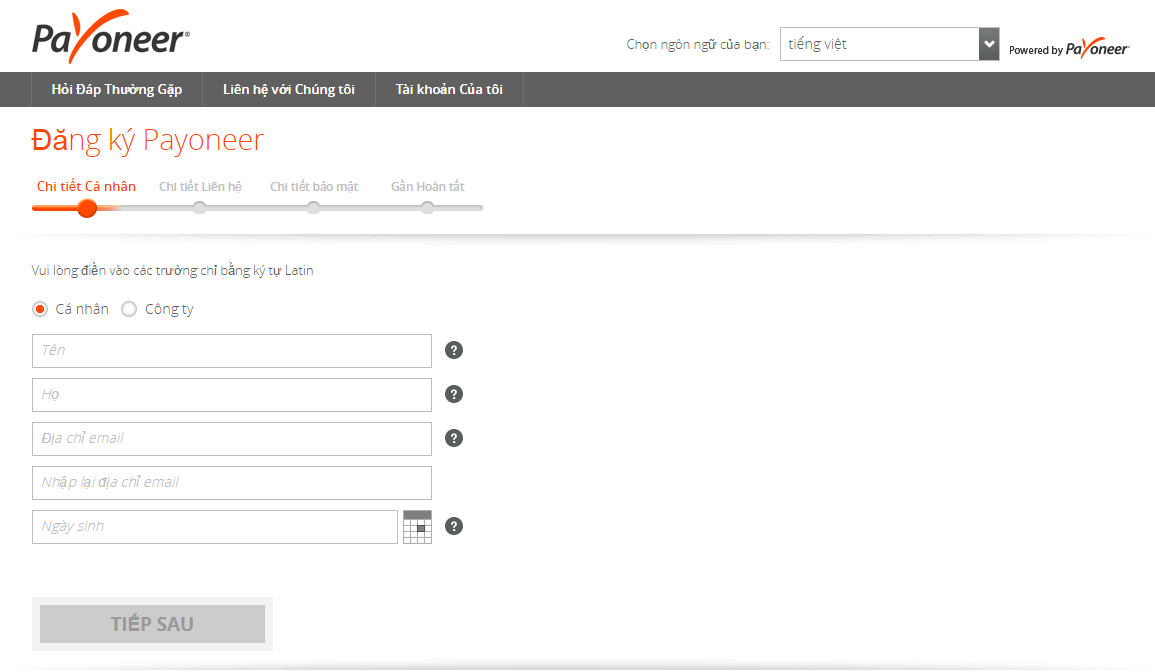Go to Chi tiết bảo mật step

click(314, 186)
